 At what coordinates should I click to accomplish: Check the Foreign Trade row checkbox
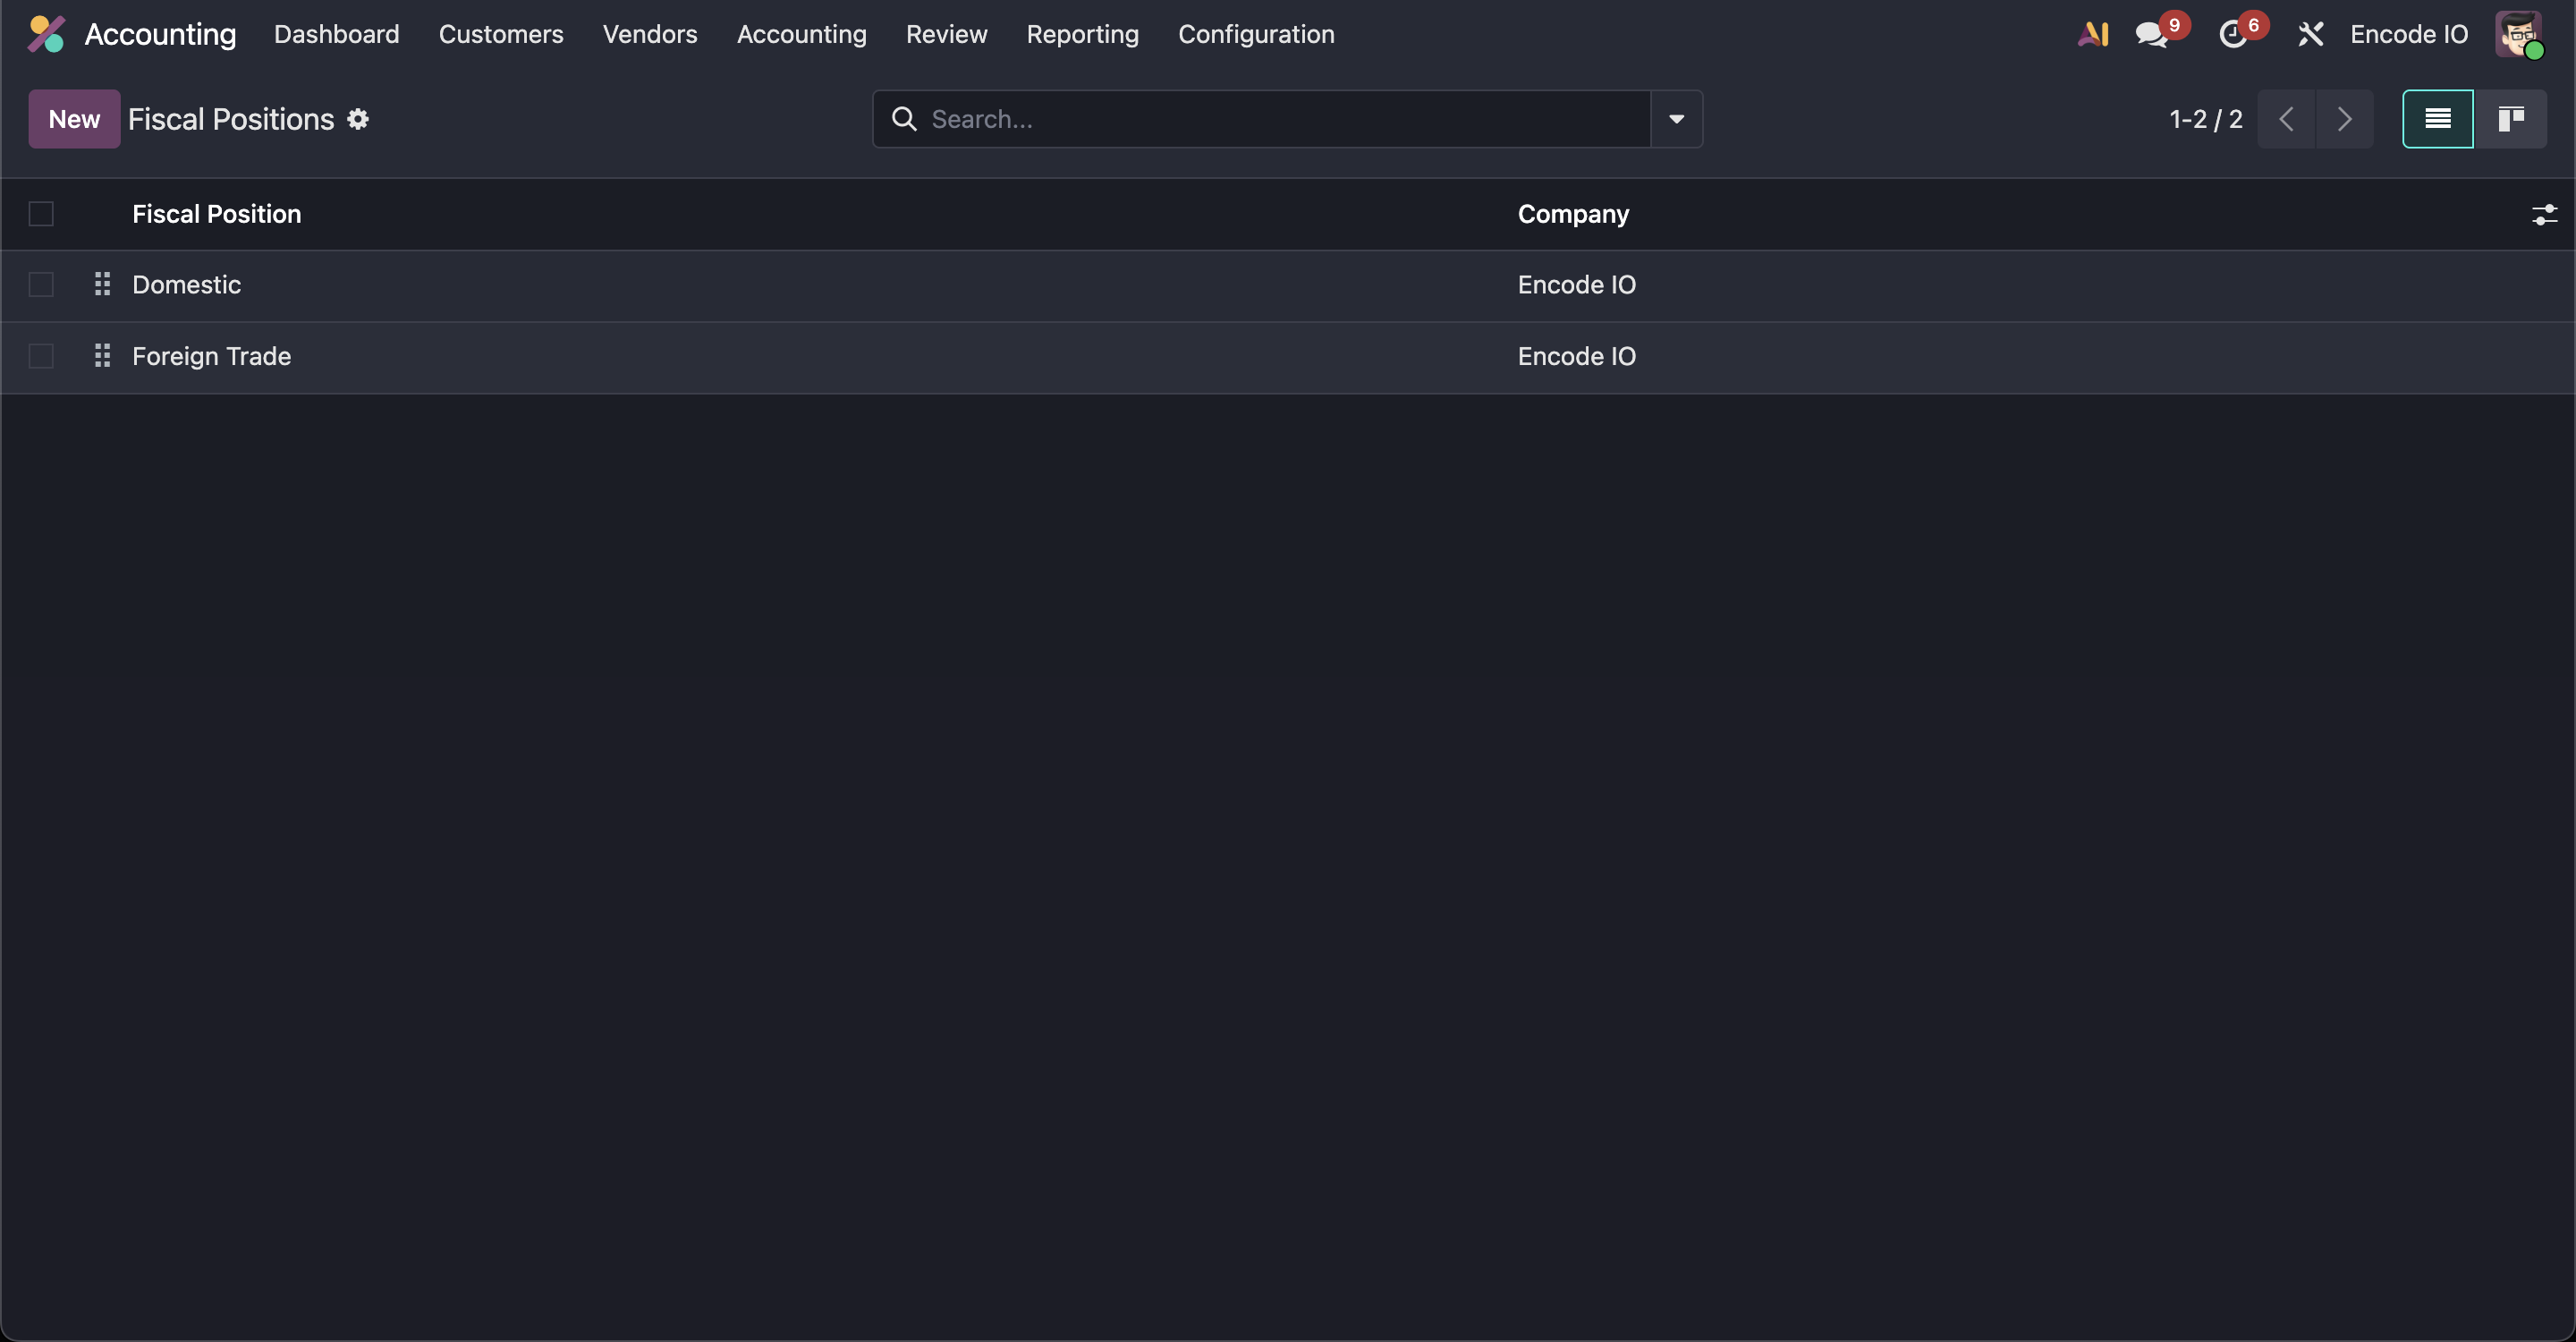[x=41, y=356]
